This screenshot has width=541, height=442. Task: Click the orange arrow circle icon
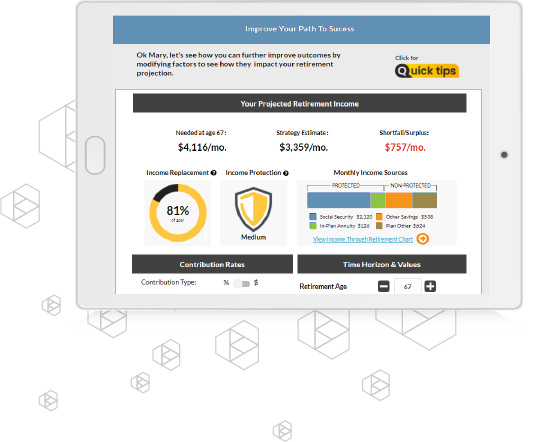click(x=423, y=239)
